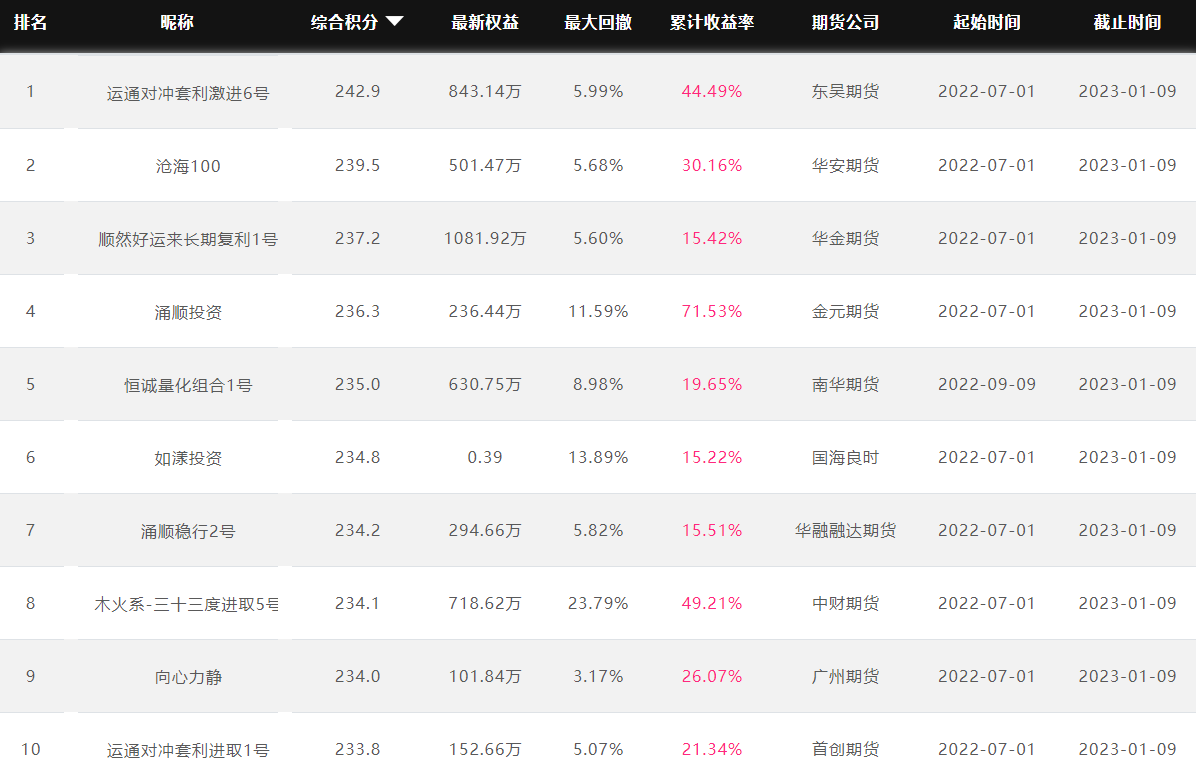Select drawdown value 3.17%
Image resolution: width=1196 pixels, height=784 pixels.
point(598,676)
